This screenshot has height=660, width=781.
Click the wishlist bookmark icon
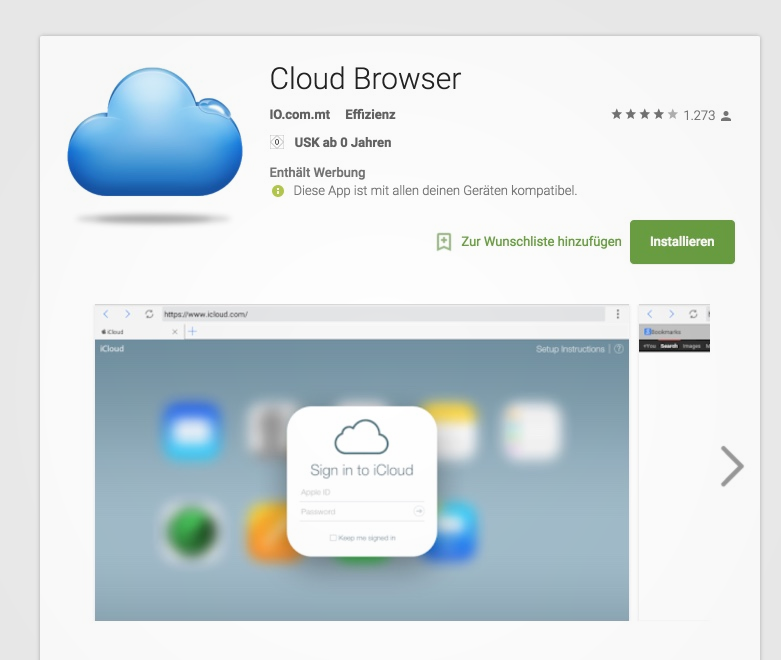pos(444,242)
